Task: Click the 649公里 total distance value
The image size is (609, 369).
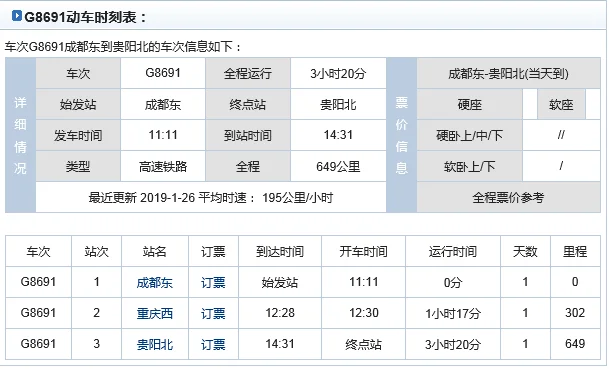Action: point(338,167)
